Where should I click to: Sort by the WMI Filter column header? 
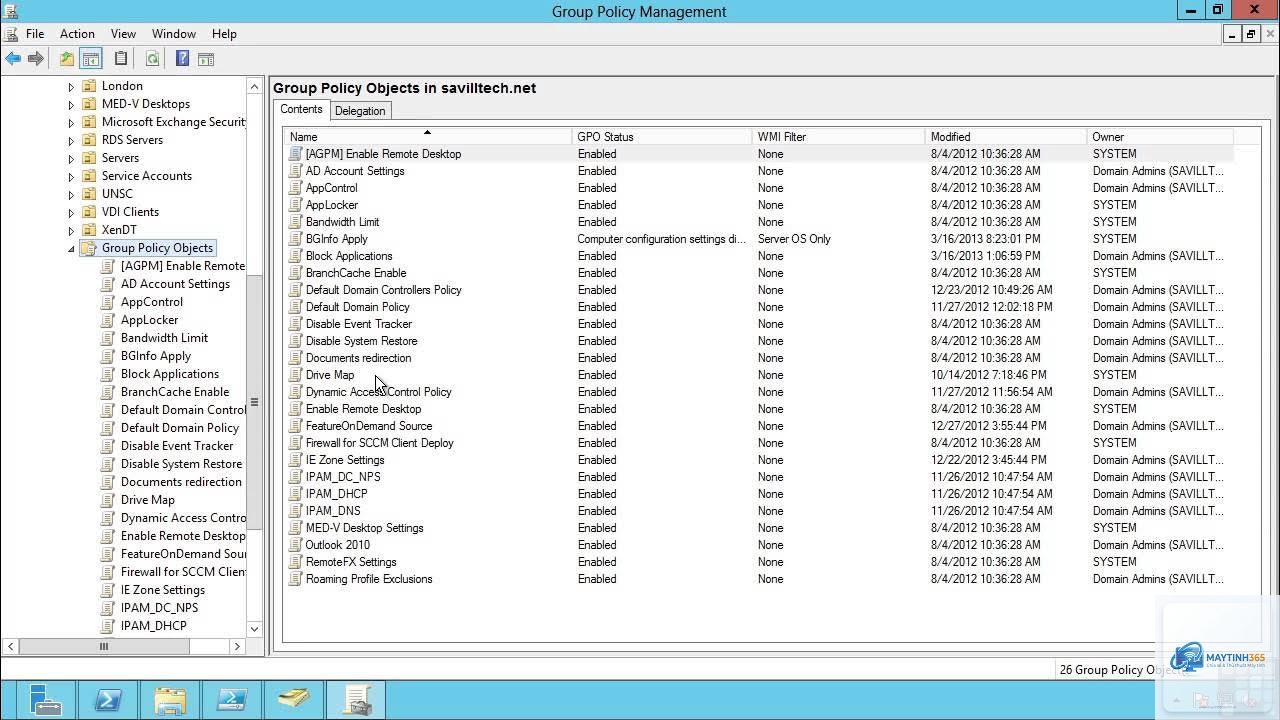pyautogui.click(x=839, y=137)
